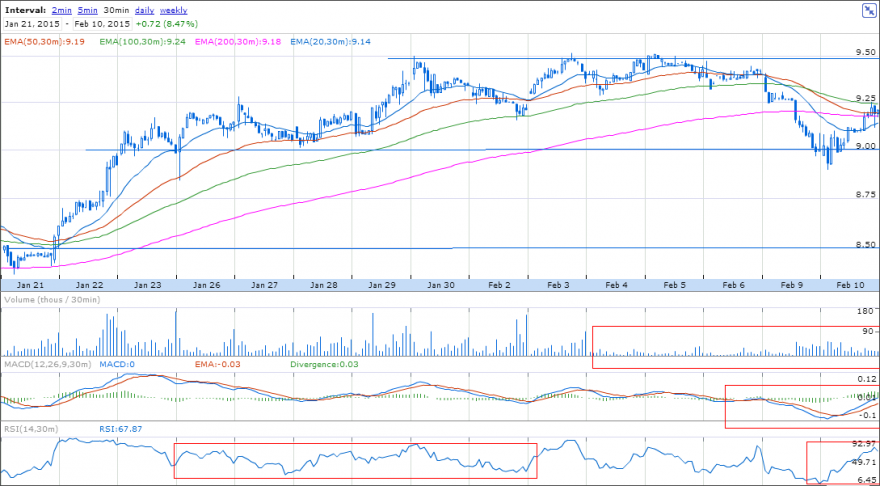
Task: Click the expand chart icon at top right
Action: coord(868,12)
